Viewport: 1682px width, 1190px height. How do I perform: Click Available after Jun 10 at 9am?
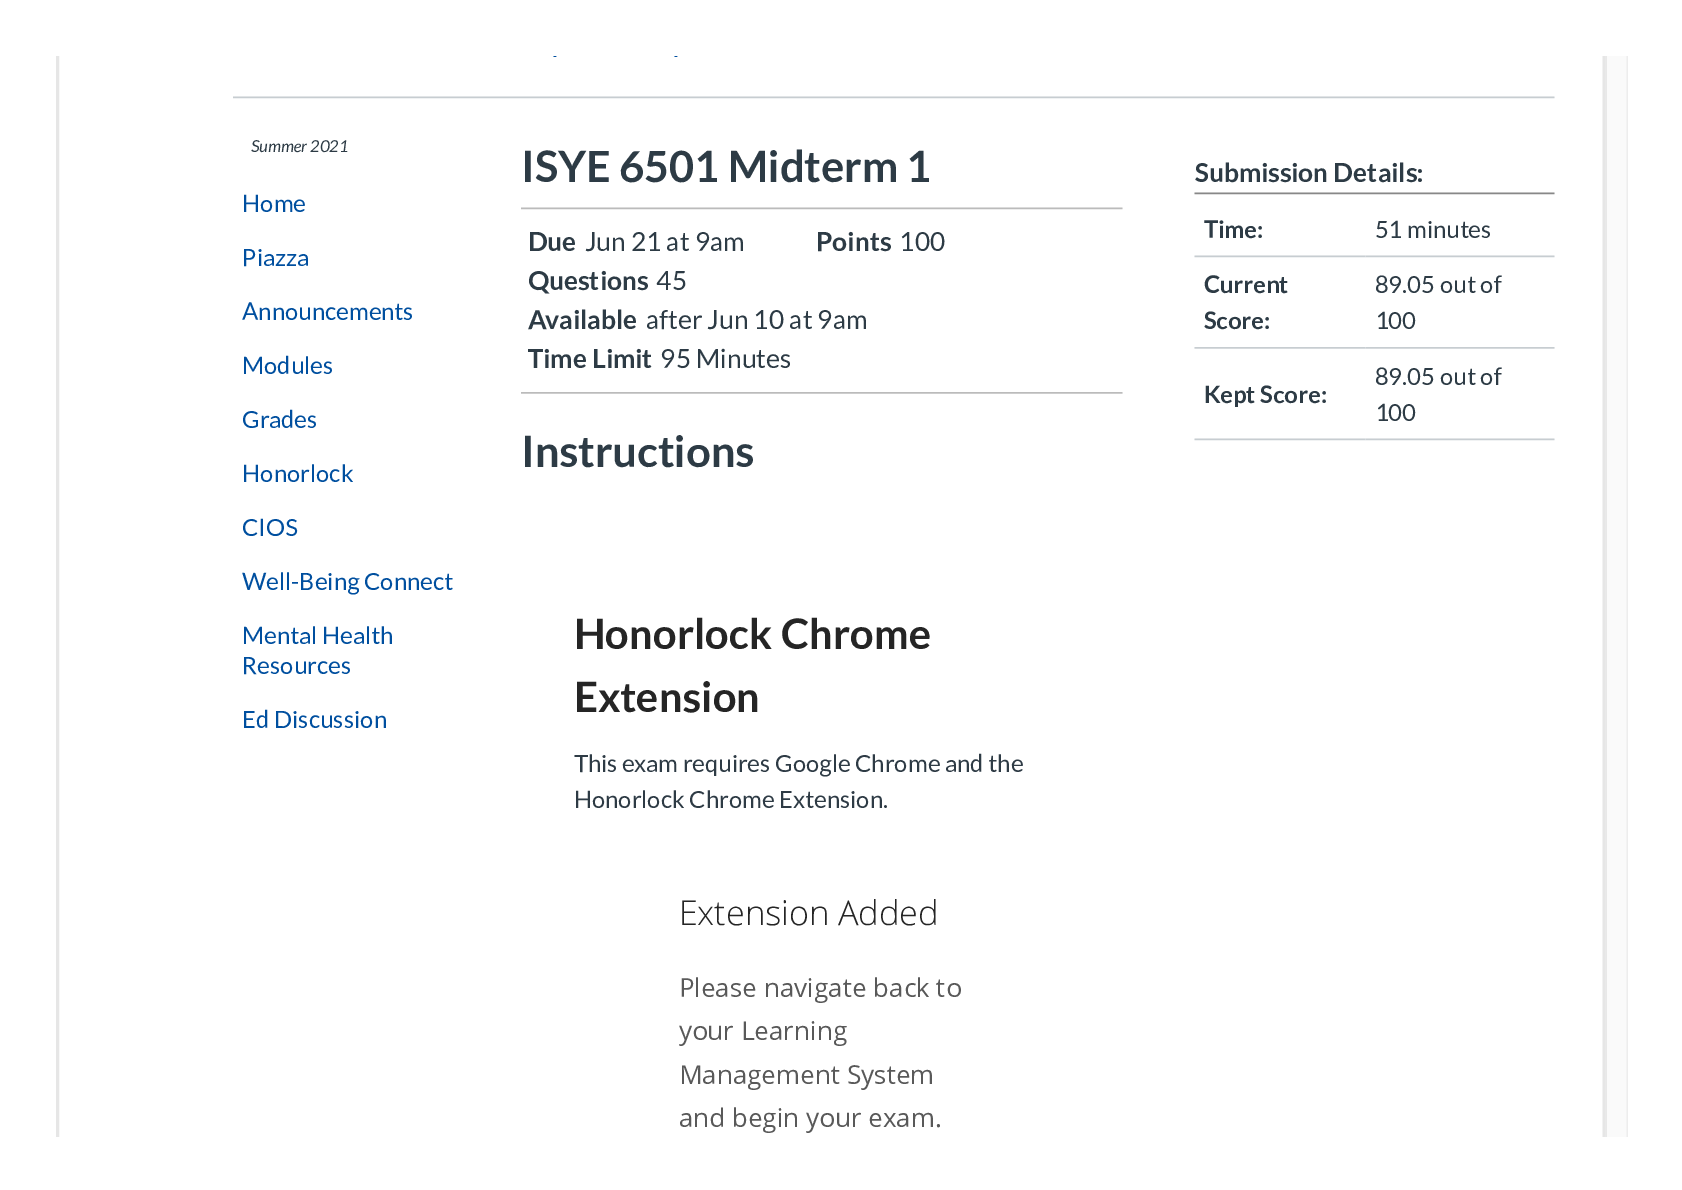click(x=697, y=320)
